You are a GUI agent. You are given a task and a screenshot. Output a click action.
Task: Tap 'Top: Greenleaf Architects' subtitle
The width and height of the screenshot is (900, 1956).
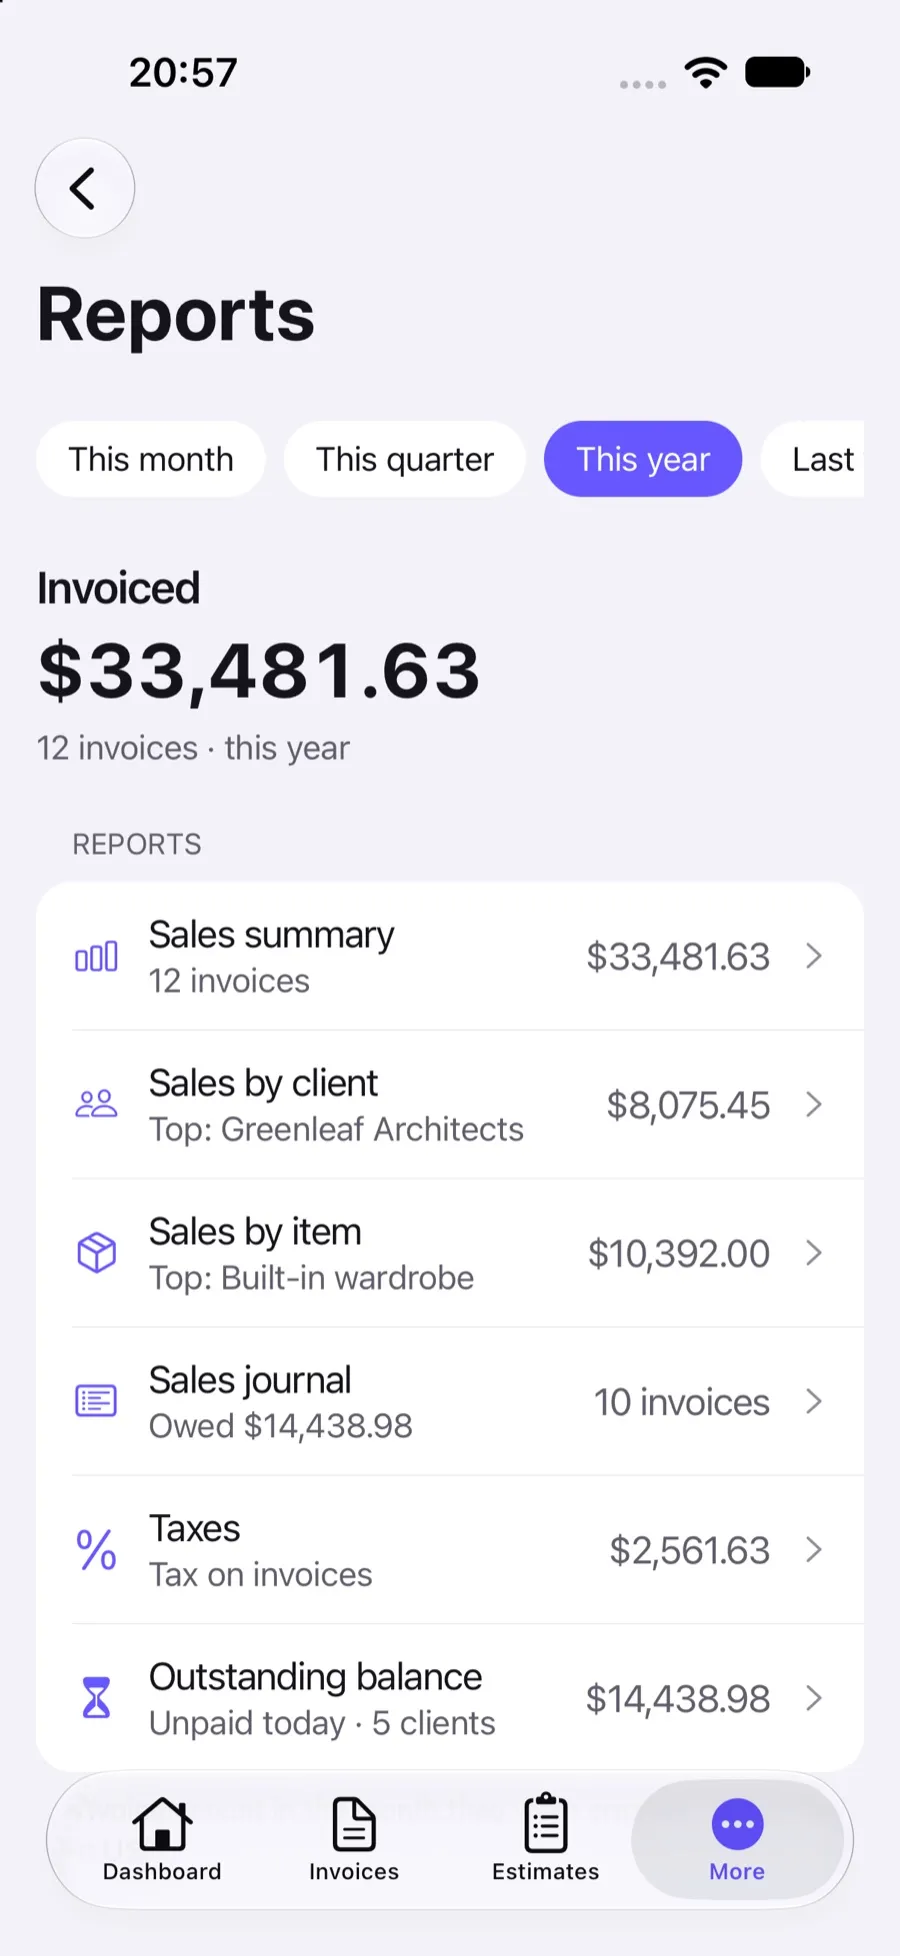click(336, 1129)
